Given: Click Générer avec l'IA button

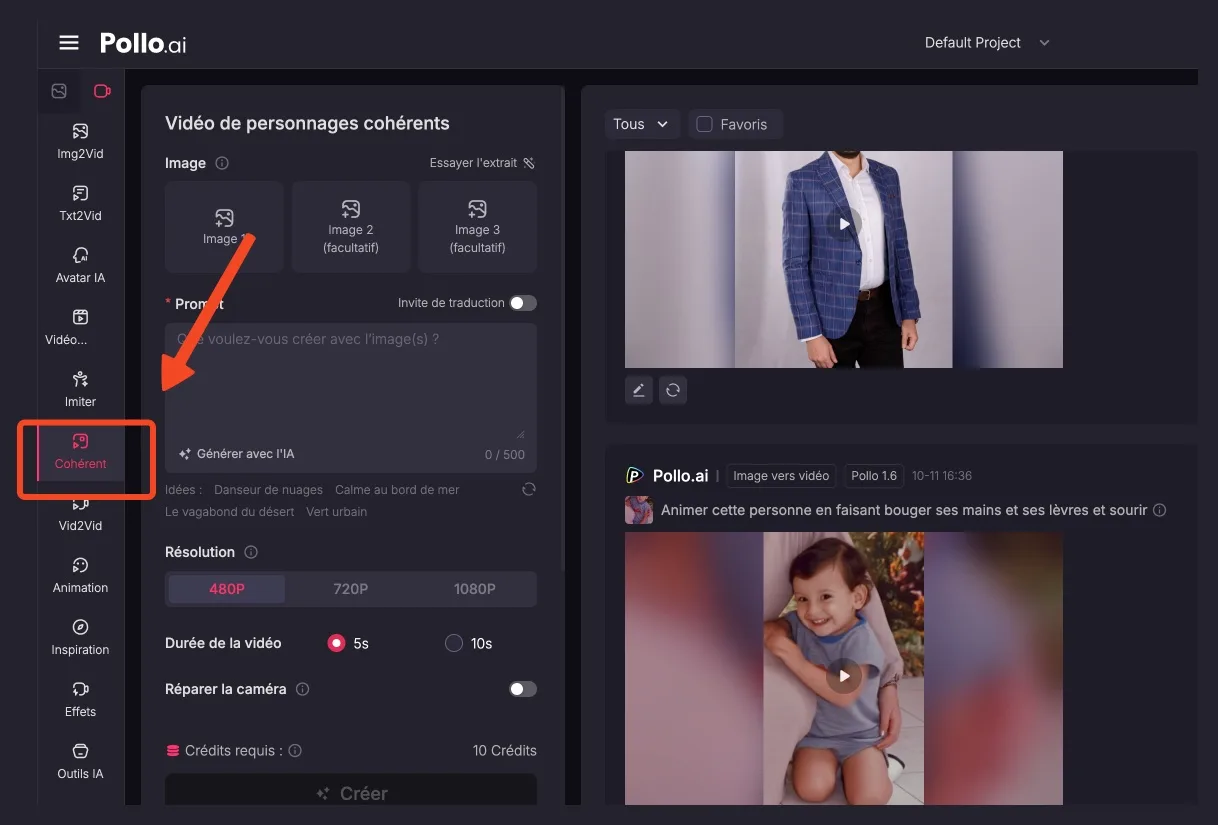Looking at the screenshot, I should click(236, 454).
